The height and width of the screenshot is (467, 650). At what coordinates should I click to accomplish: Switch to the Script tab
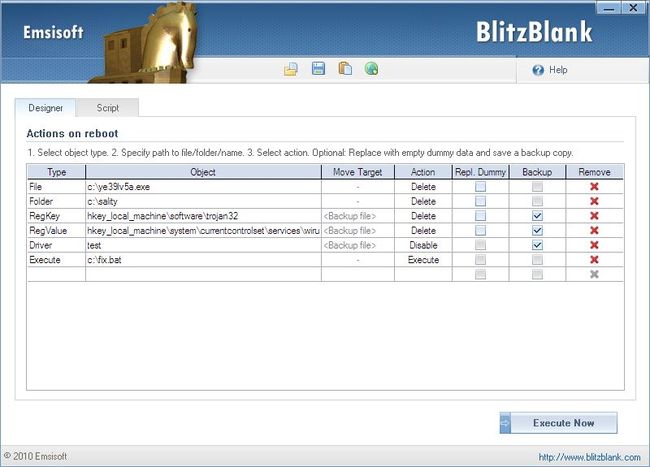pyautogui.click(x=108, y=108)
